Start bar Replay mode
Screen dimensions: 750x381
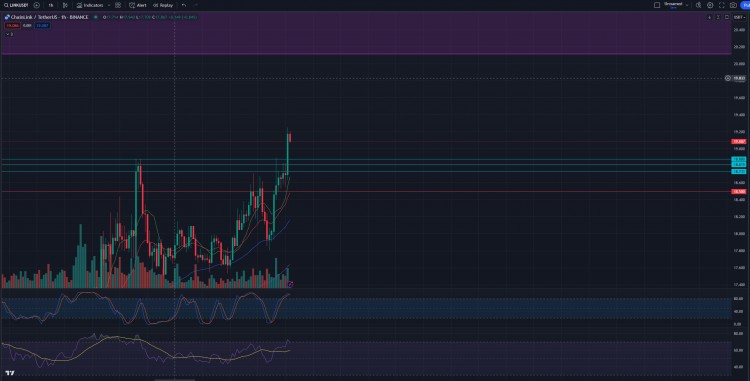coord(163,5)
